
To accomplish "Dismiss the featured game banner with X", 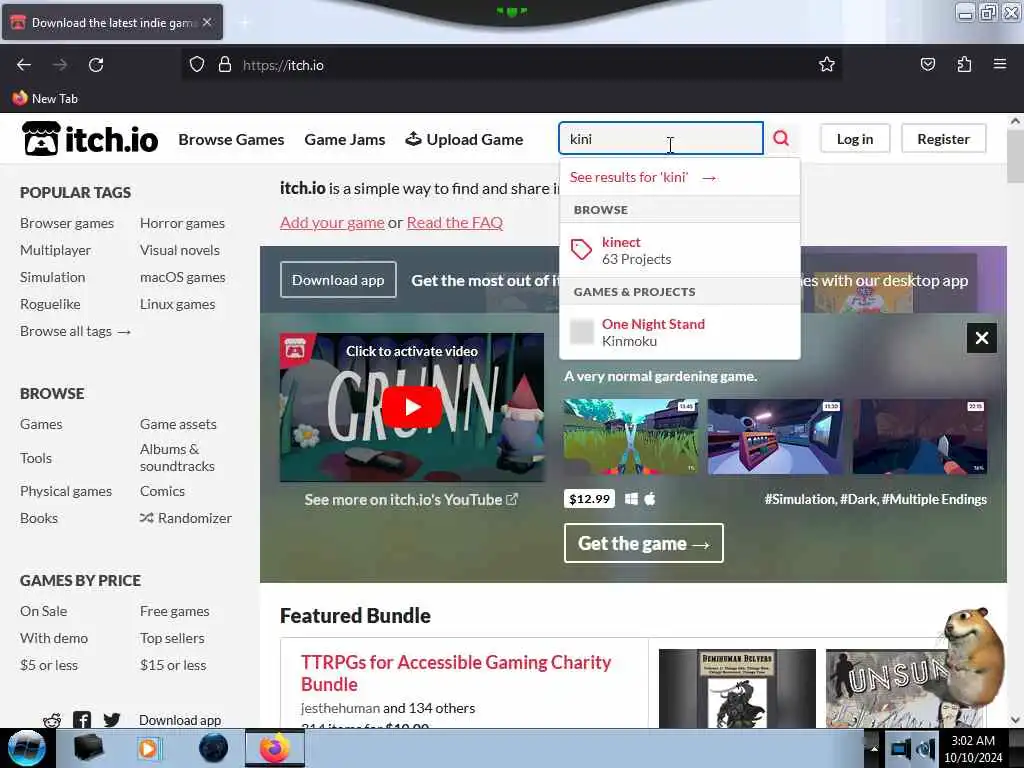I will tap(982, 338).
